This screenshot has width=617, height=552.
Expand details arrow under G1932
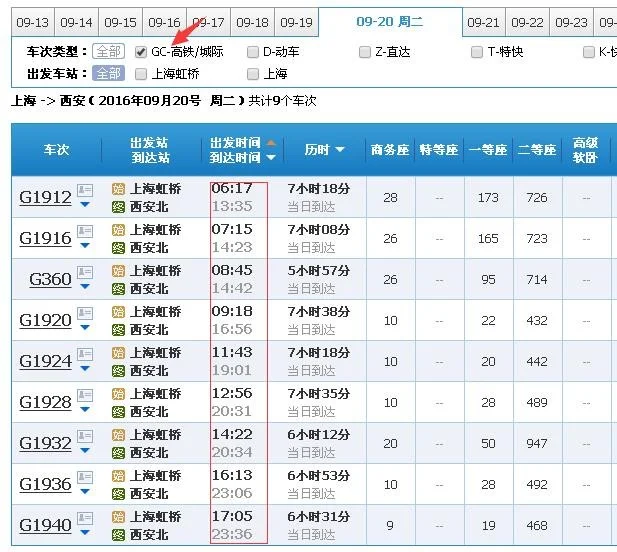(x=85, y=450)
